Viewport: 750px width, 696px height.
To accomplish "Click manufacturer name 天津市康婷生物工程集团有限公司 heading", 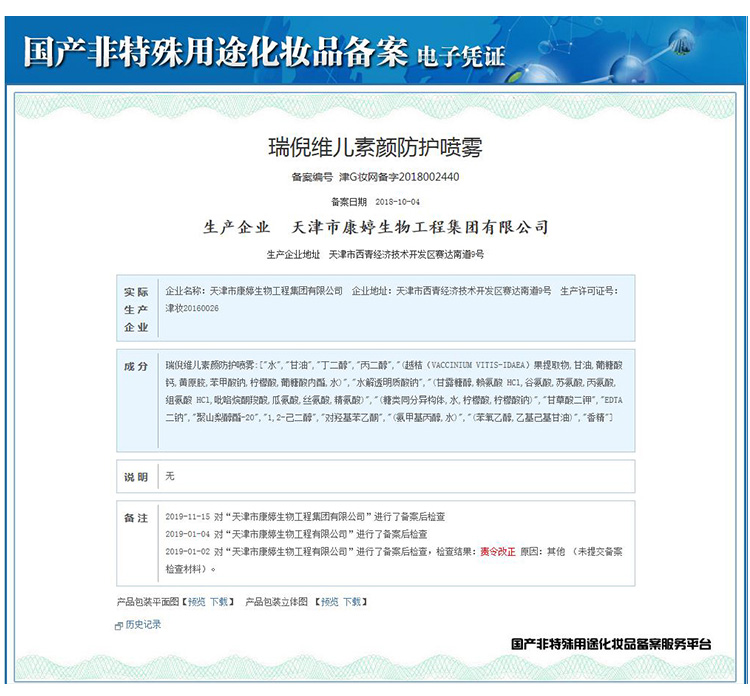I will (x=420, y=227).
